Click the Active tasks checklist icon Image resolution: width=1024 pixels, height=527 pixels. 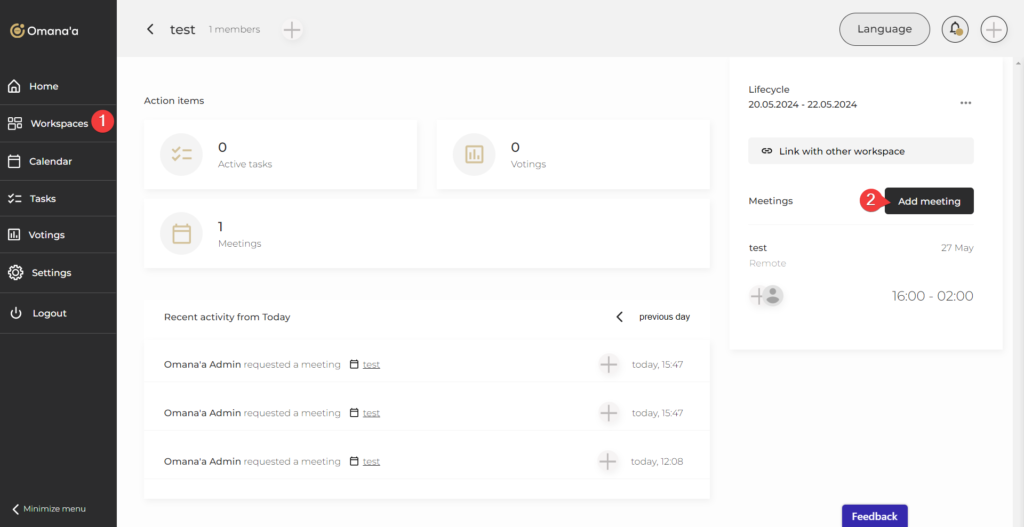(x=181, y=154)
